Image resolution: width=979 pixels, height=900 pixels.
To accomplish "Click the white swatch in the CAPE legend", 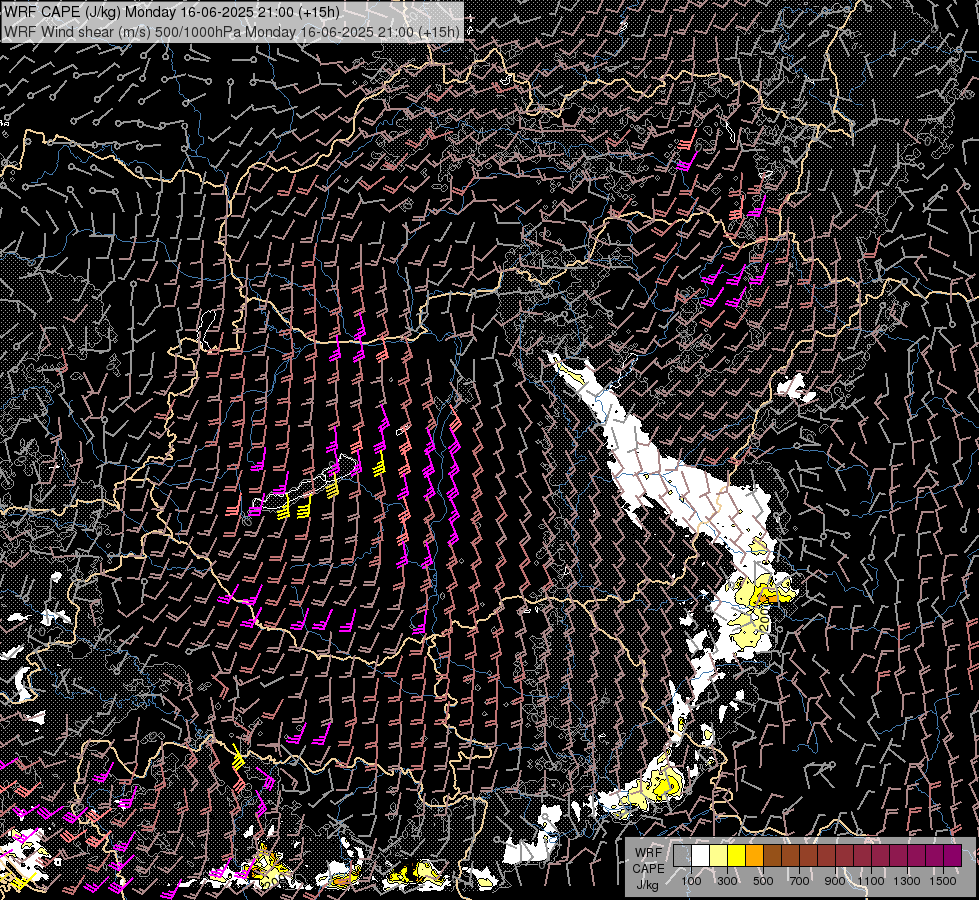I will click(701, 856).
